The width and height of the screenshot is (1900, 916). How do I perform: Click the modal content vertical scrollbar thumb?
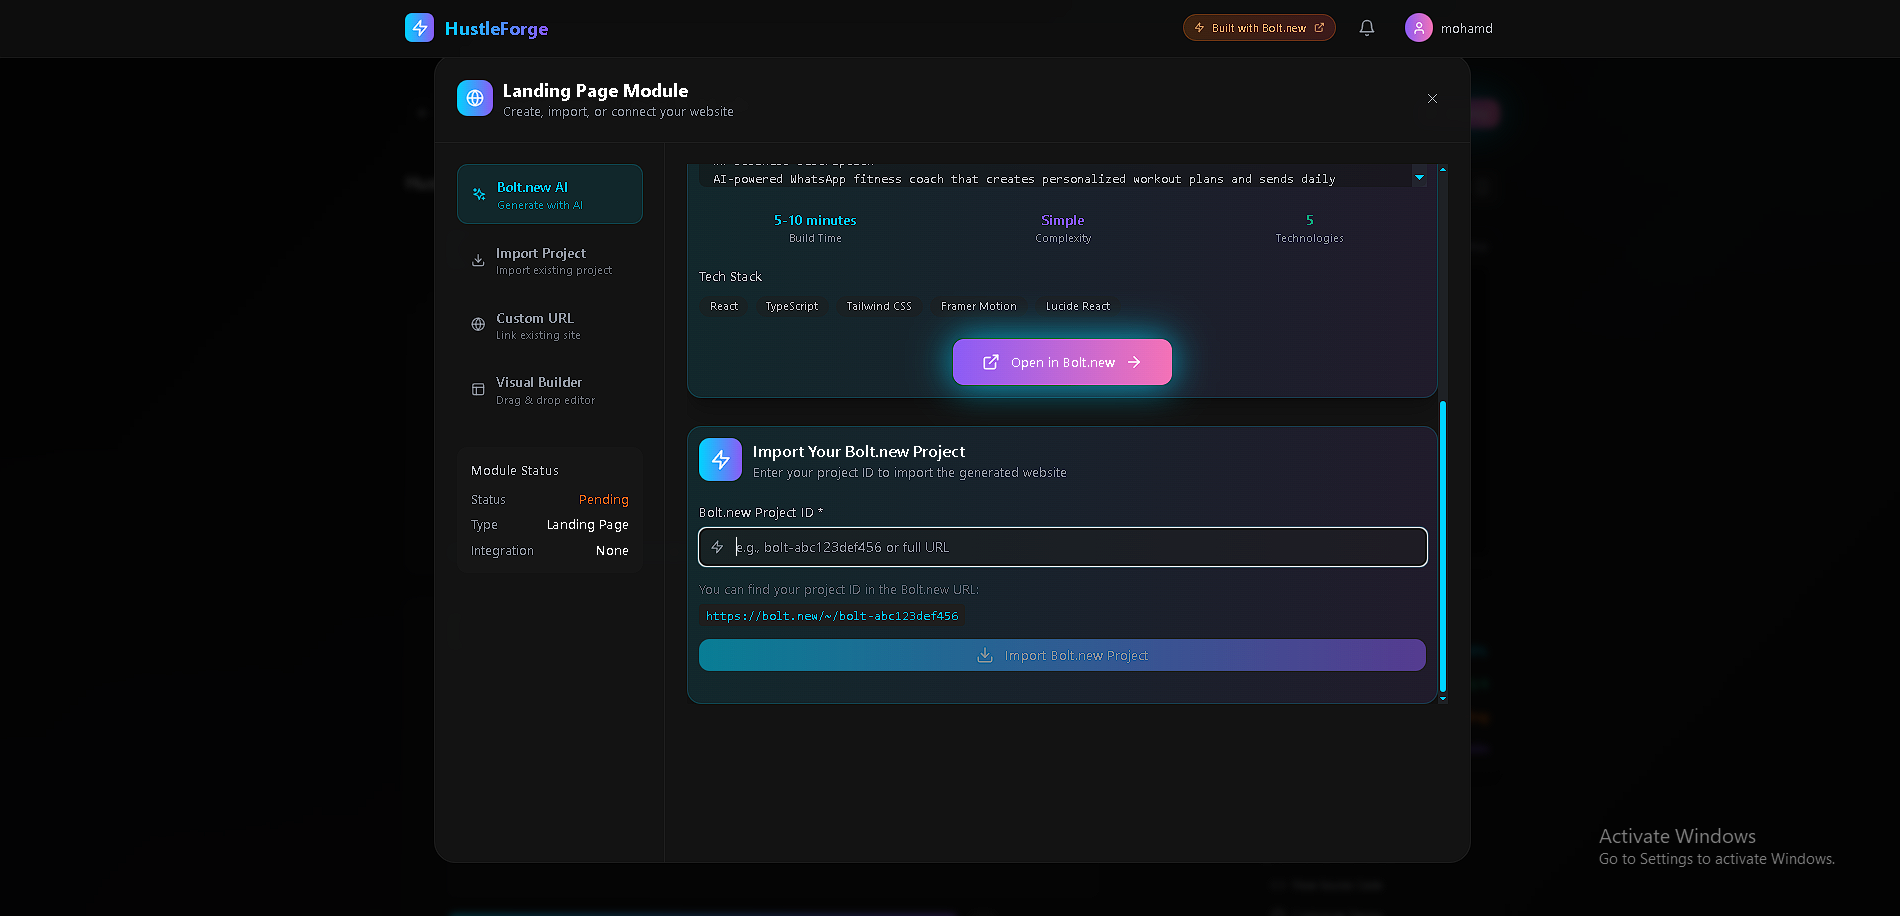(1442, 546)
